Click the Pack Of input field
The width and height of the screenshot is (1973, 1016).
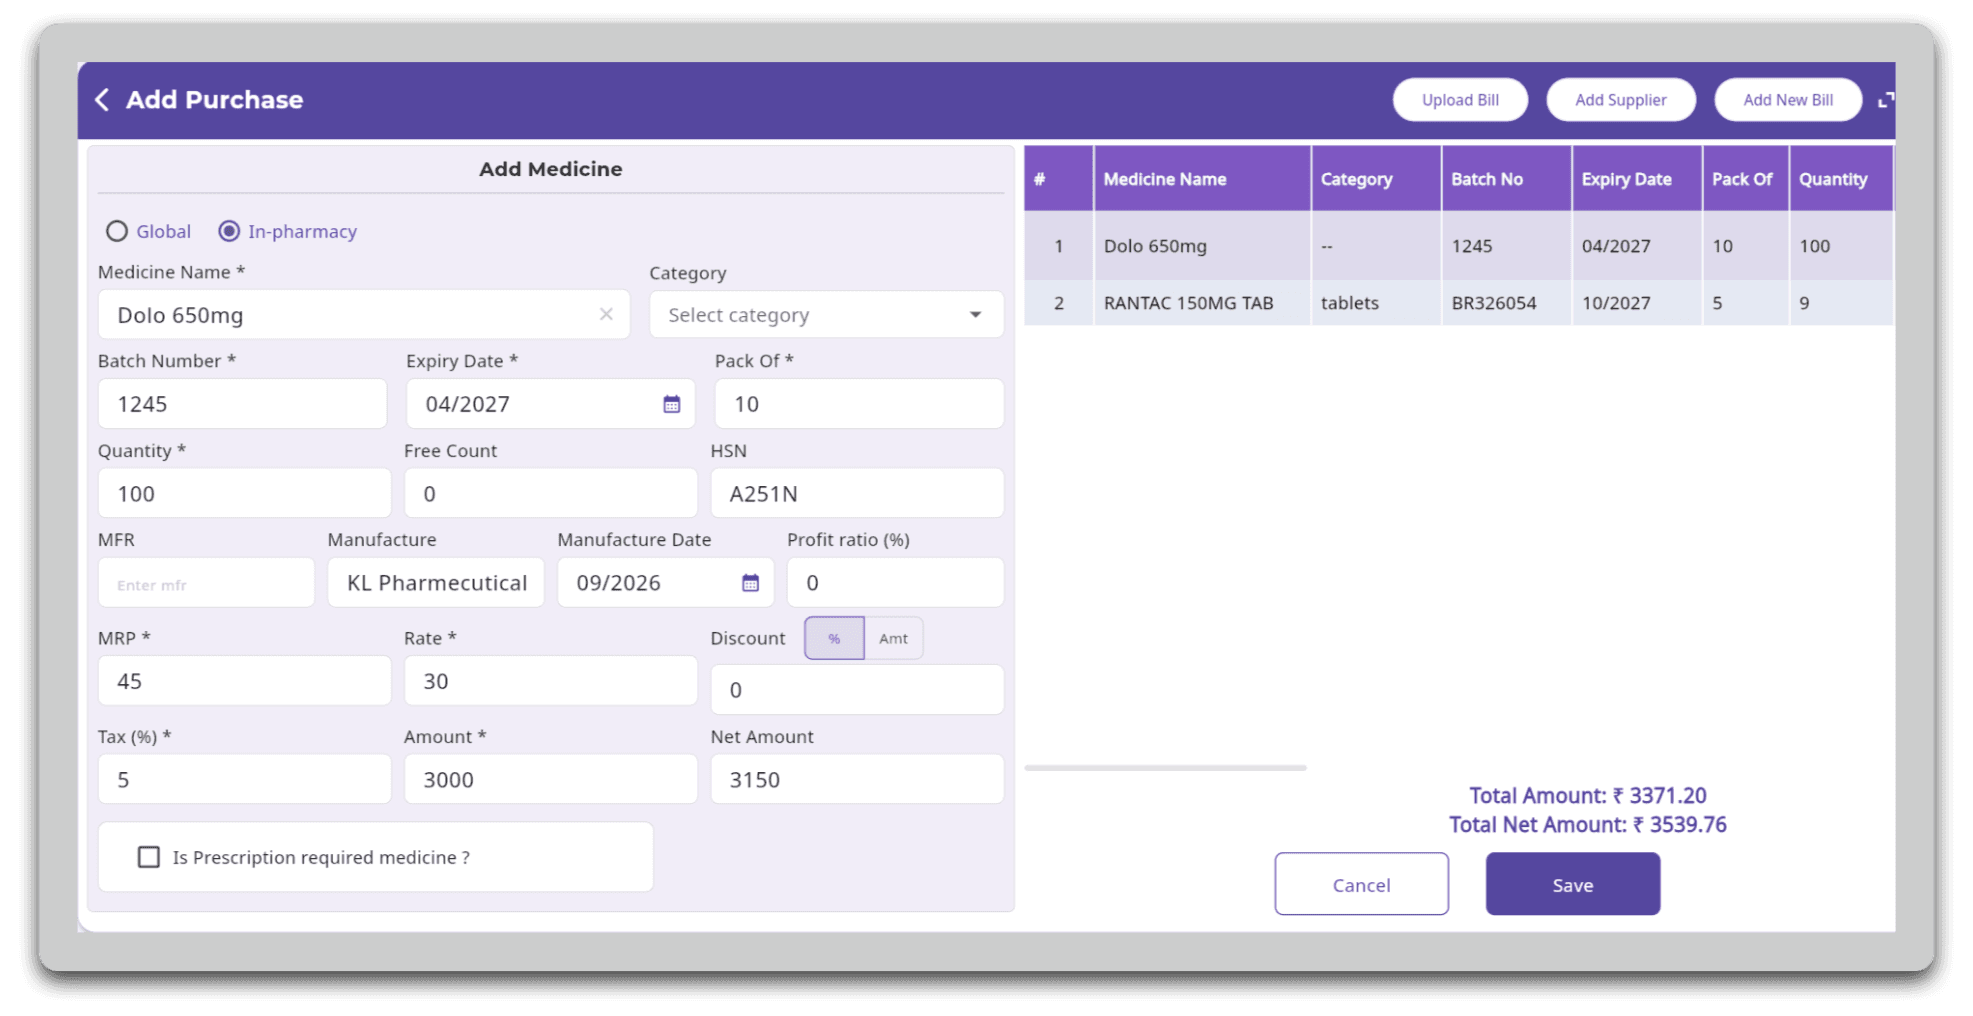pos(859,404)
